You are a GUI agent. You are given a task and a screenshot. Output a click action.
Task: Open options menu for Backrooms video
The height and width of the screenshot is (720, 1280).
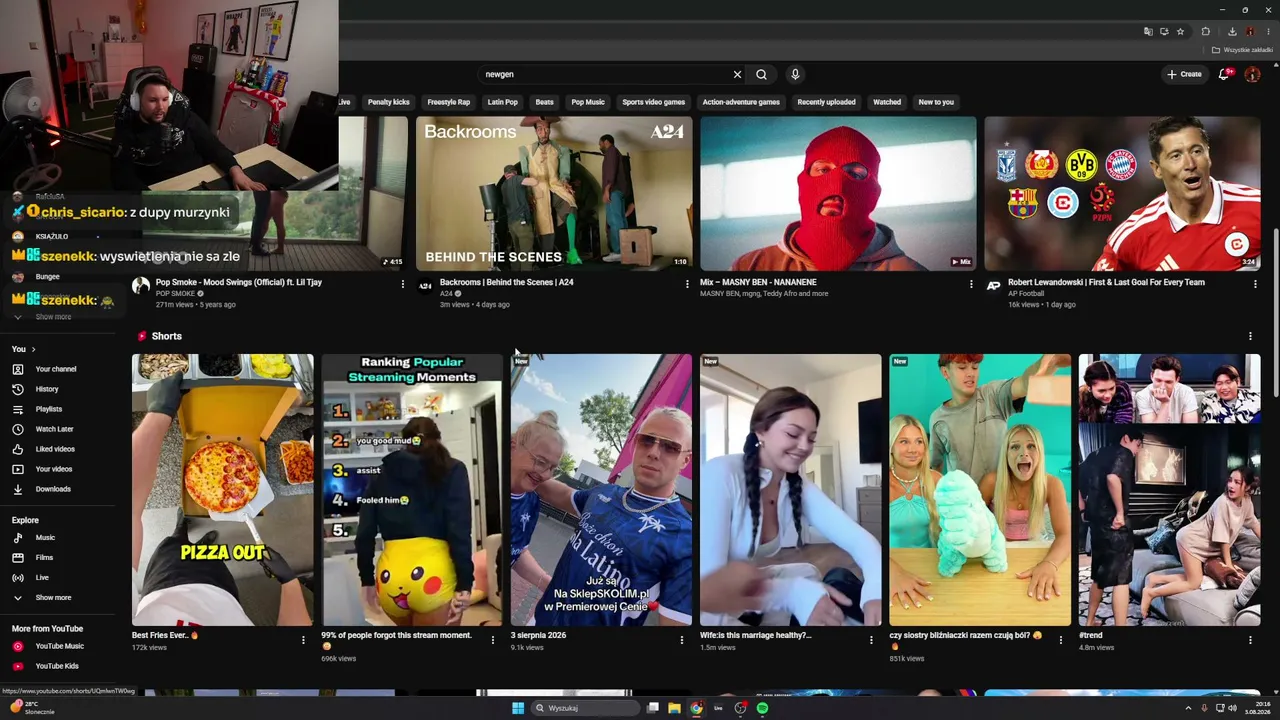pyautogui.click(x=687, y=284)
